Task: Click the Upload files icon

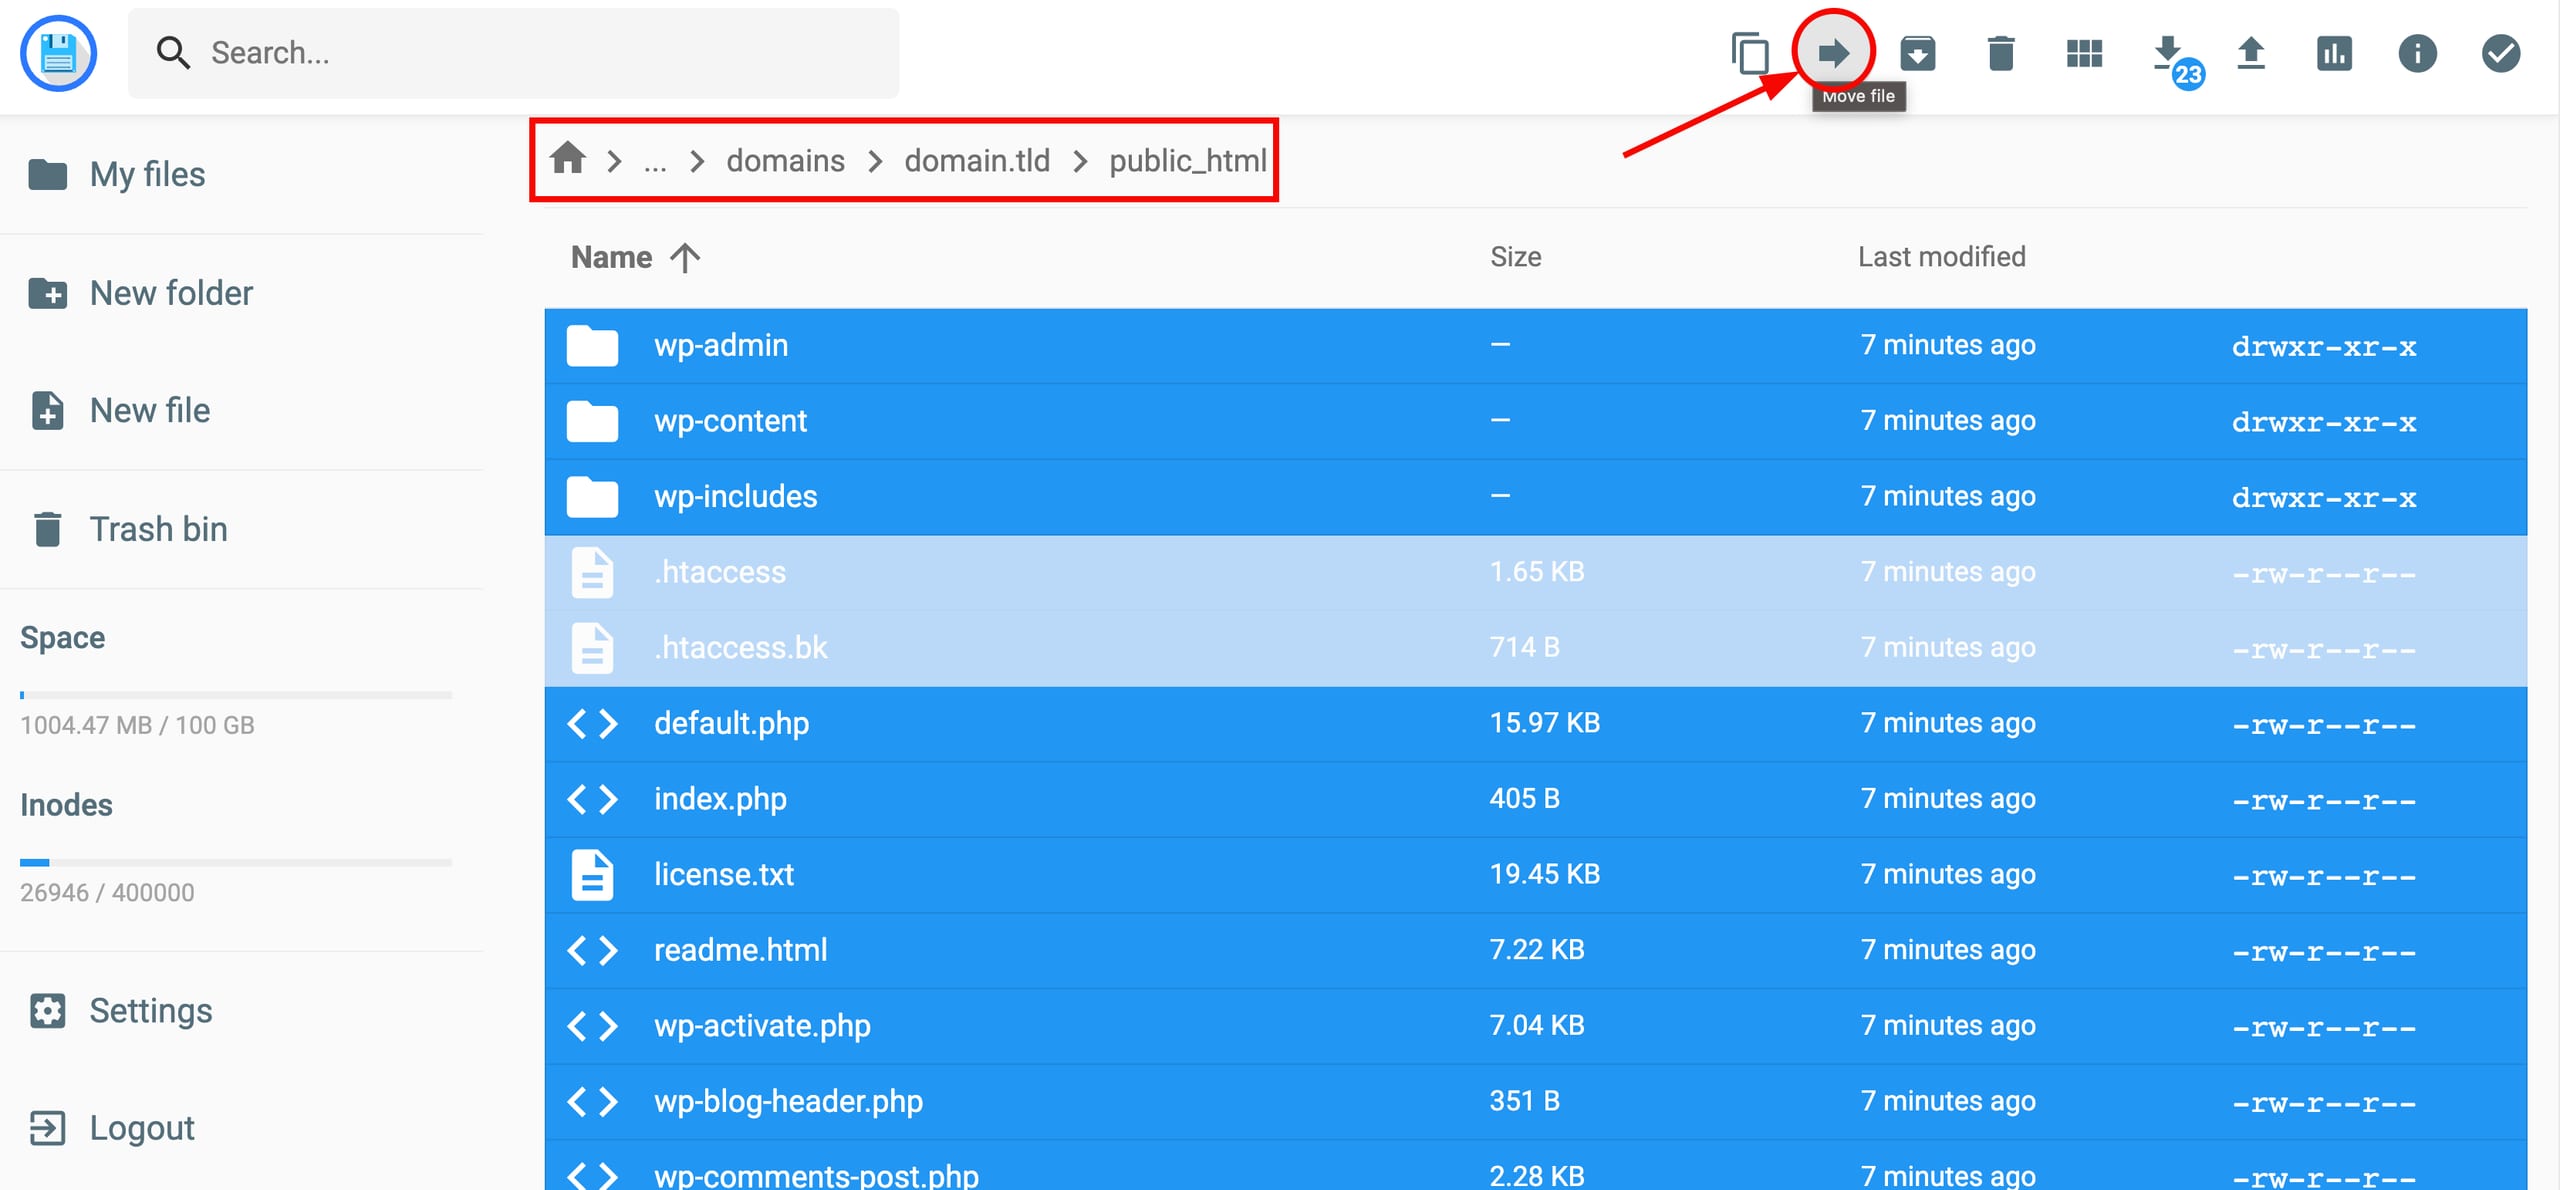Action: coord(2251,54)
